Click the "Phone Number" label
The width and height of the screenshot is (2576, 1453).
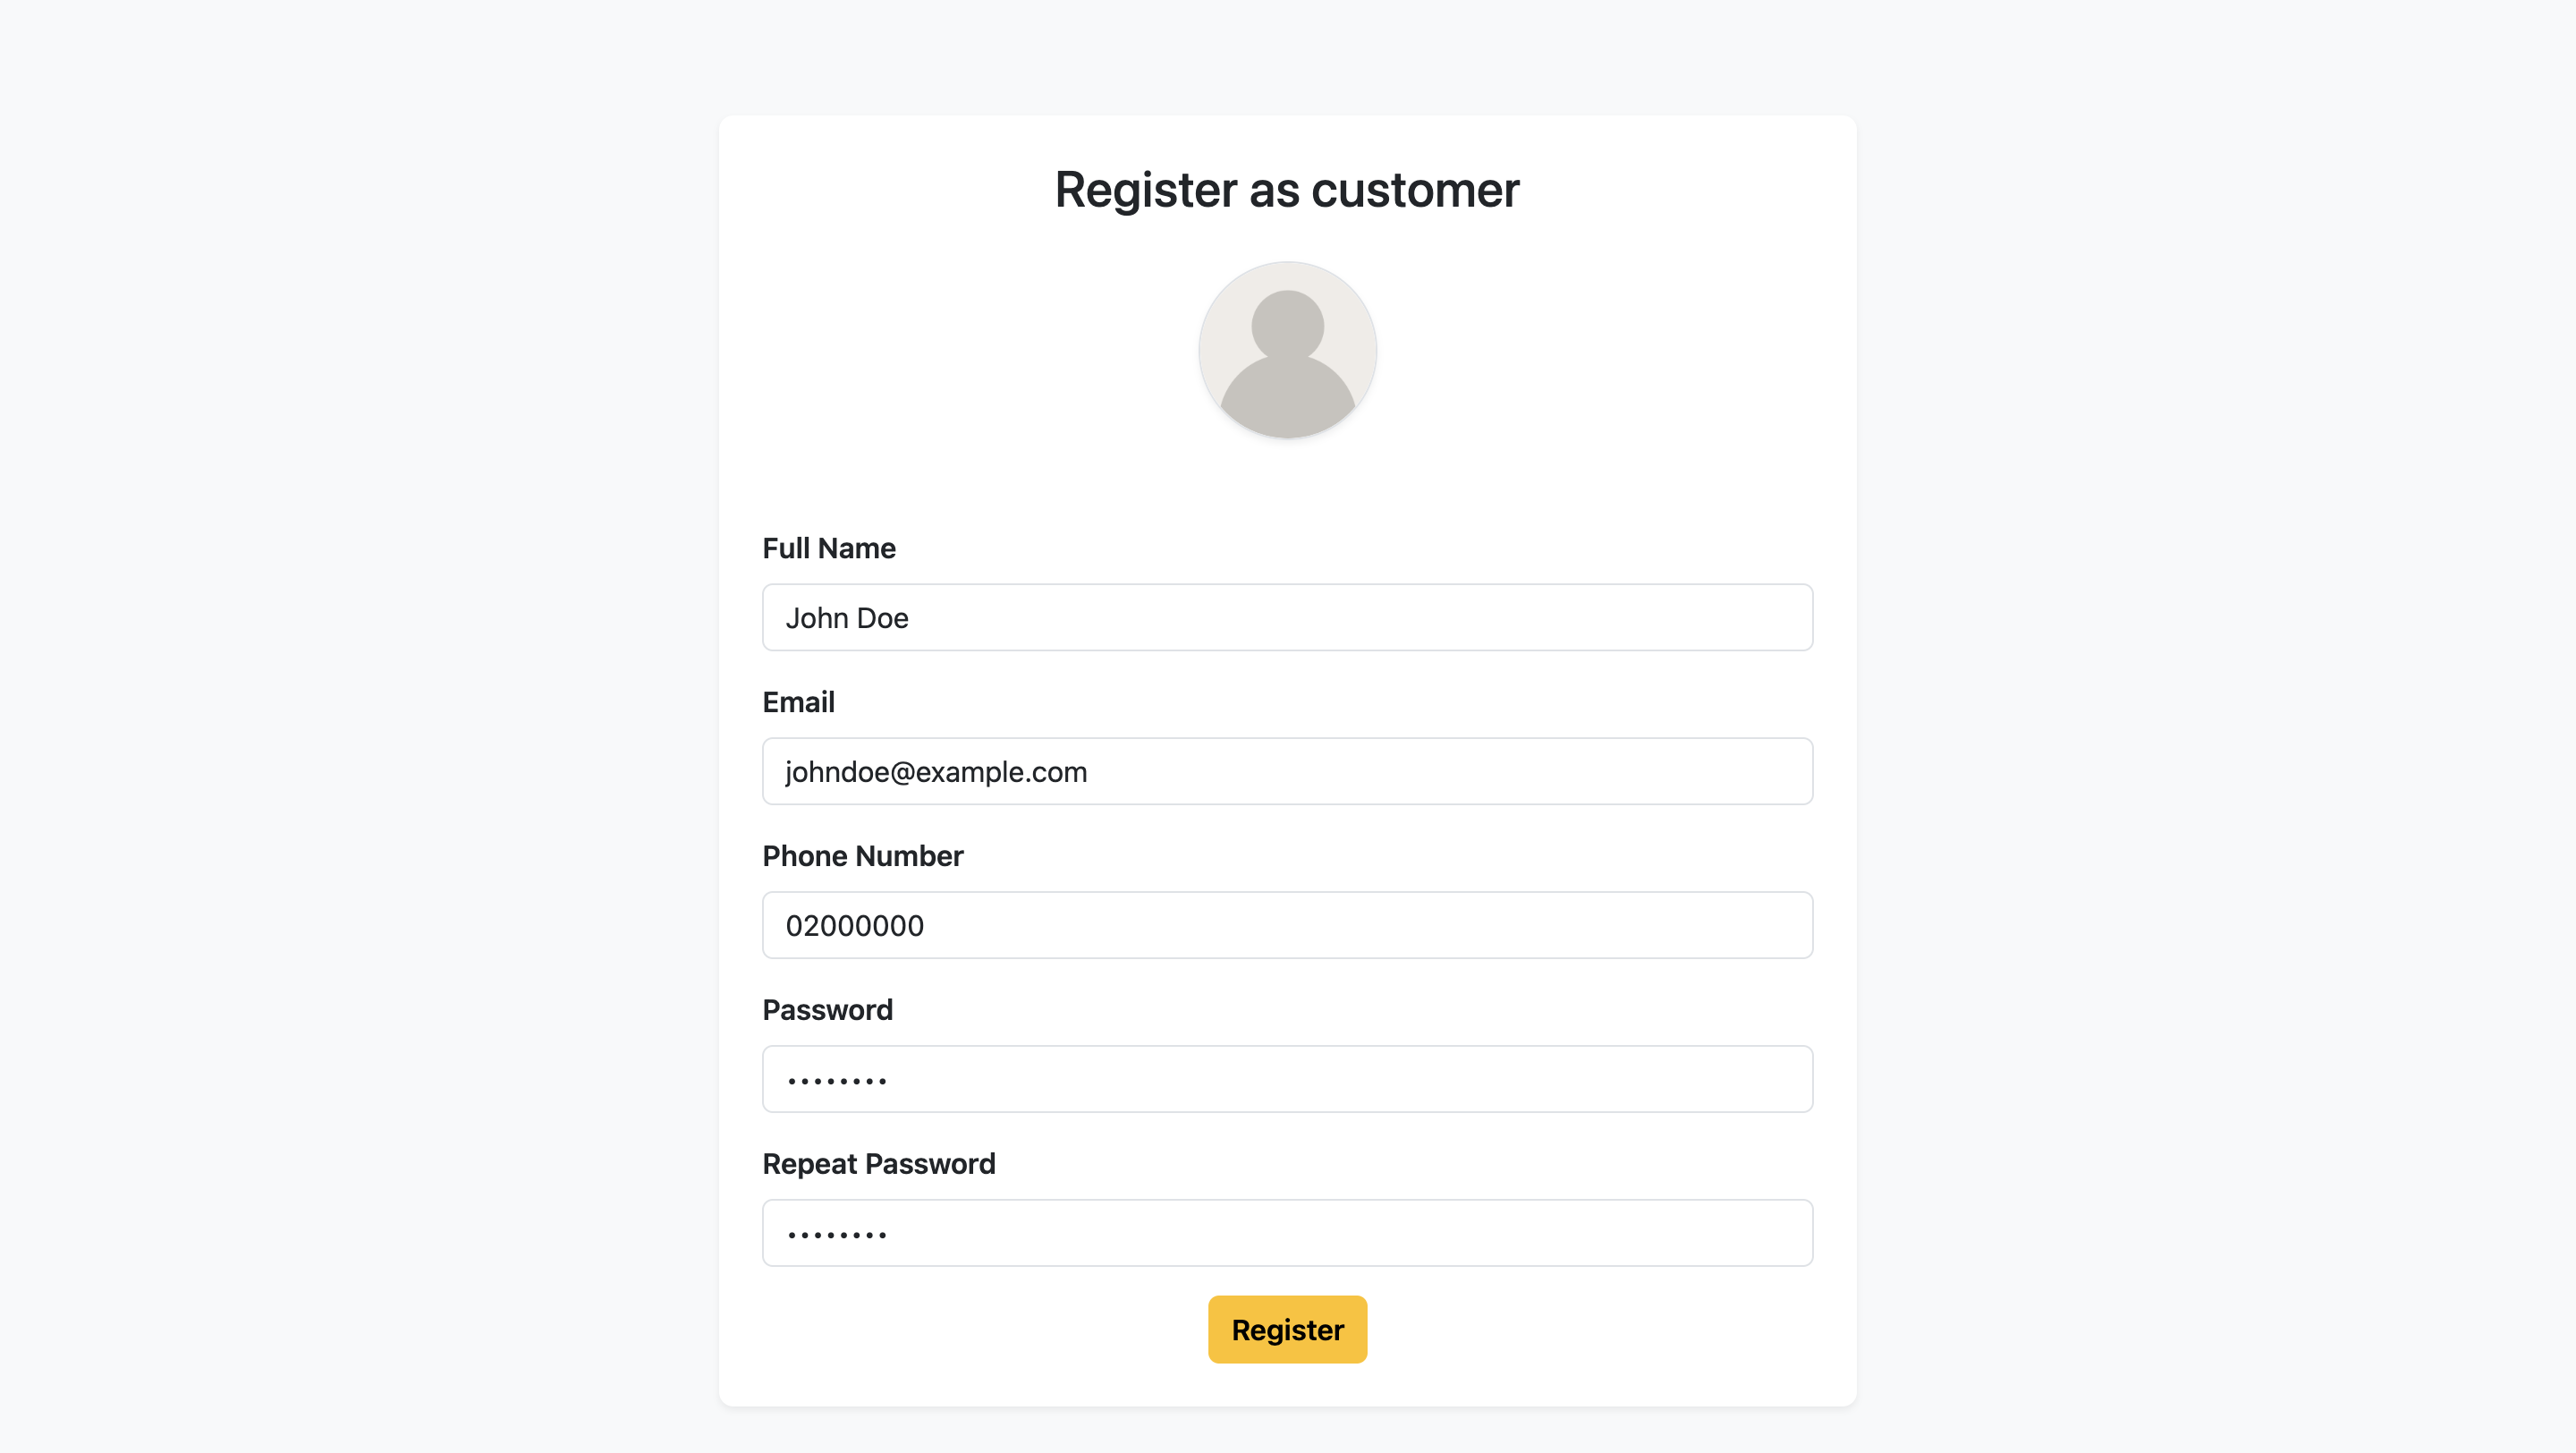click(x=862, y=856)
